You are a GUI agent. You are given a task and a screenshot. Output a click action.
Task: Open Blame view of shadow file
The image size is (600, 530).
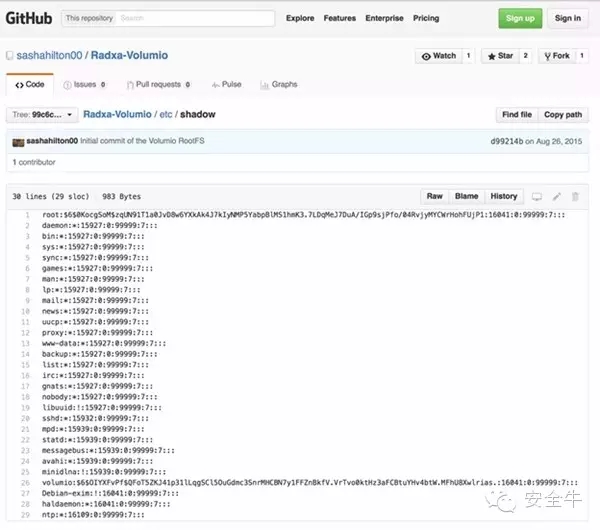[466, 196]
